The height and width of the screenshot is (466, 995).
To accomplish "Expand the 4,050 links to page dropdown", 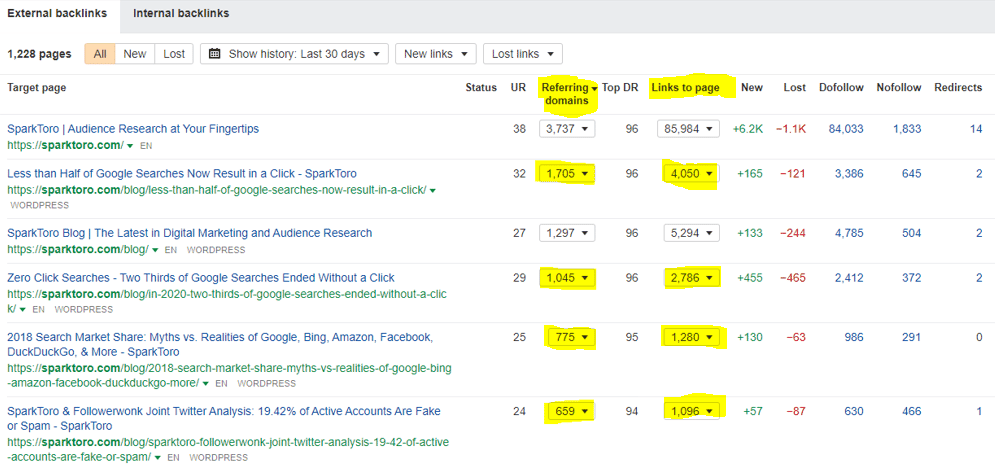I will [691, 173].
